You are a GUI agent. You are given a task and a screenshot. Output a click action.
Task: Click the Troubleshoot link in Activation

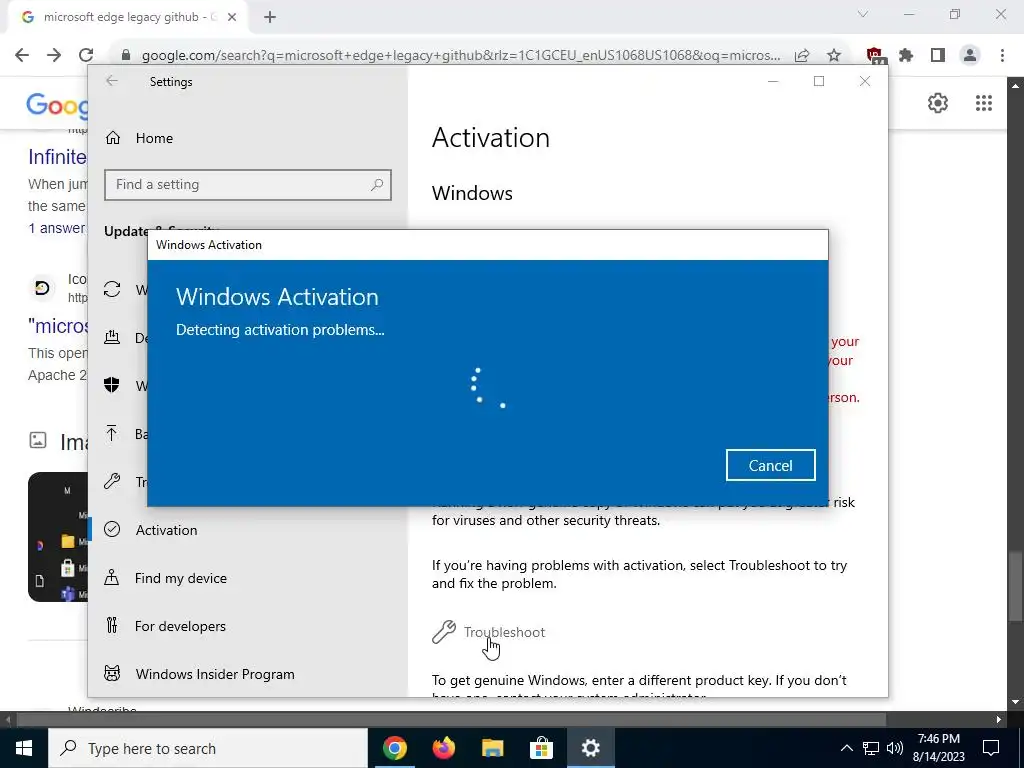click(x=504, y=632)
